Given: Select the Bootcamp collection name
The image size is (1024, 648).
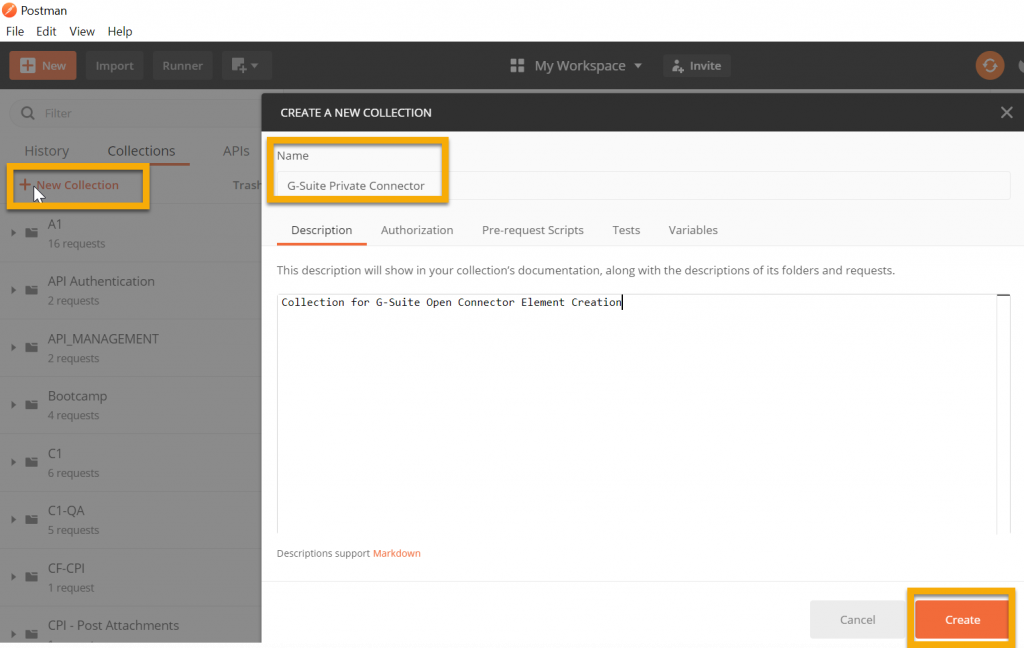Looking at the screenshot, I should [x=77, y=397].
